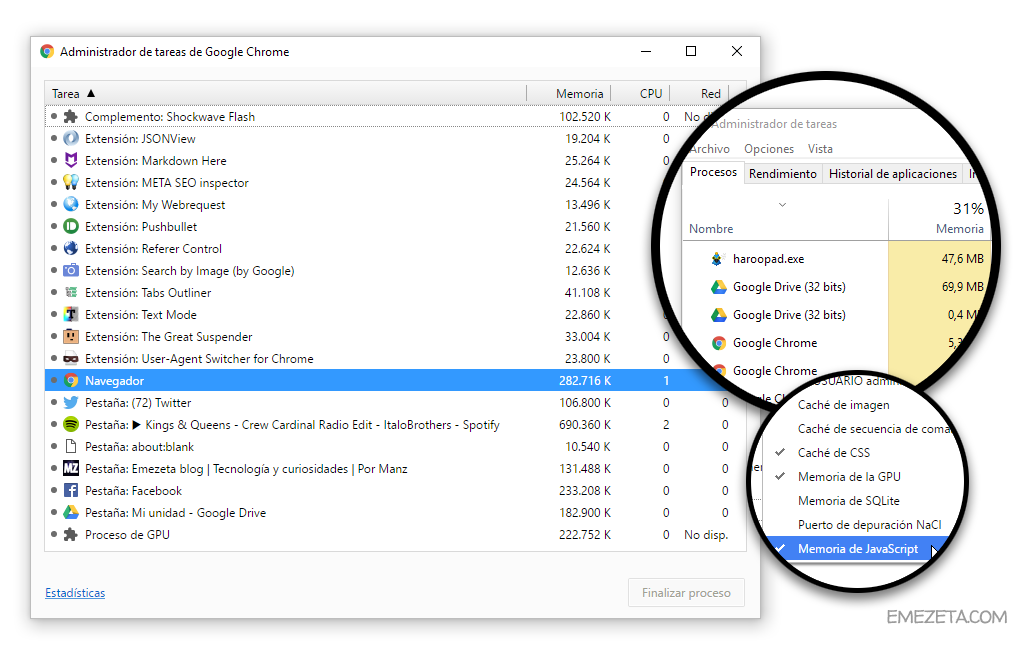
Task: Click the Twitter bird tab icon
Action: click(x=71, y=403)
